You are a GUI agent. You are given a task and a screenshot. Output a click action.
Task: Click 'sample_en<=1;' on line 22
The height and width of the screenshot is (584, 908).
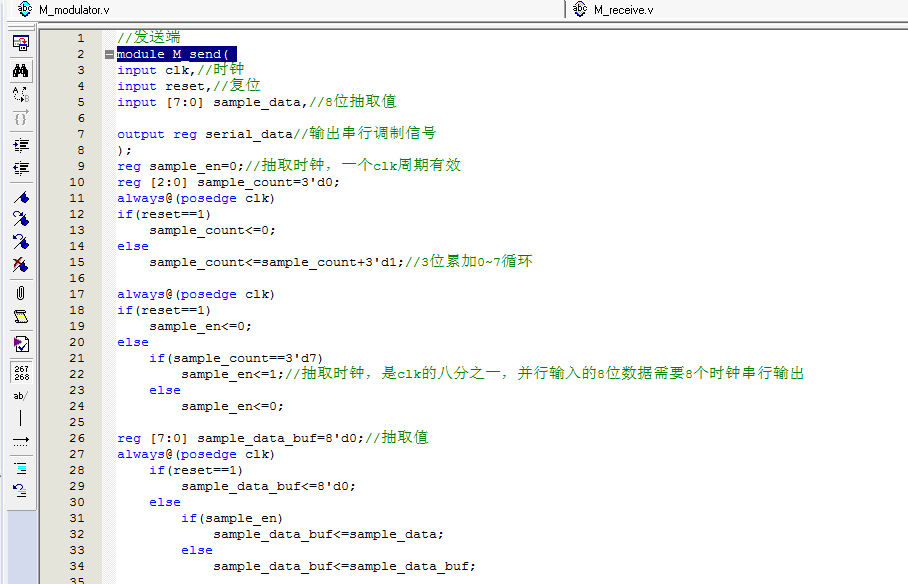[233, 374]
